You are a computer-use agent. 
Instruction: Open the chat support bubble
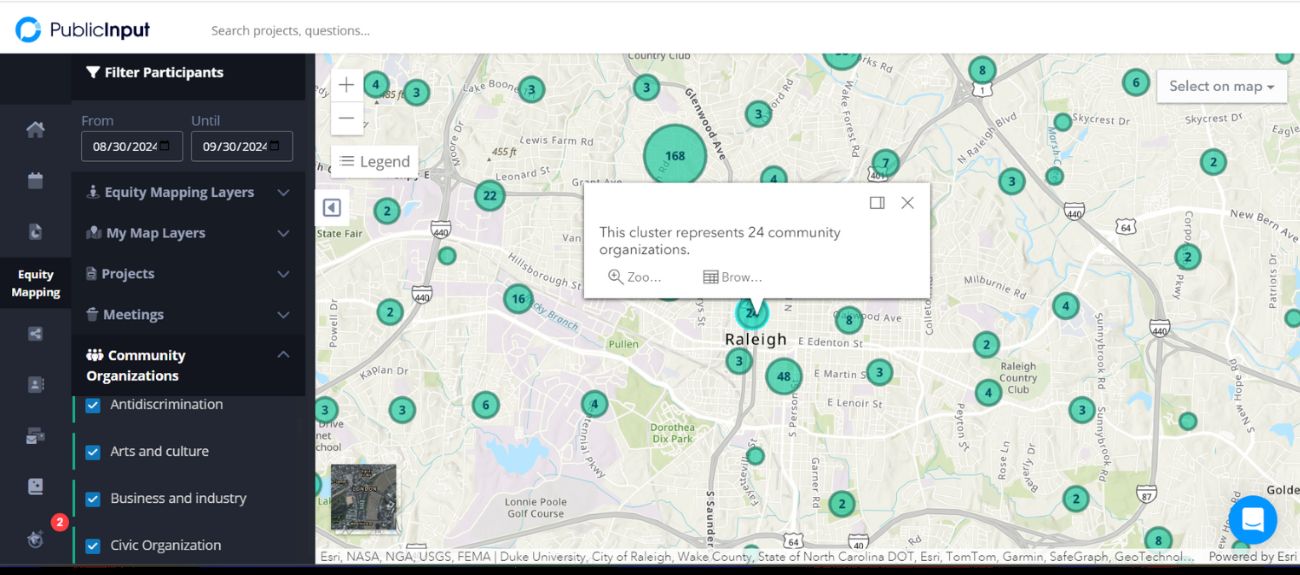pos(1252,519)
